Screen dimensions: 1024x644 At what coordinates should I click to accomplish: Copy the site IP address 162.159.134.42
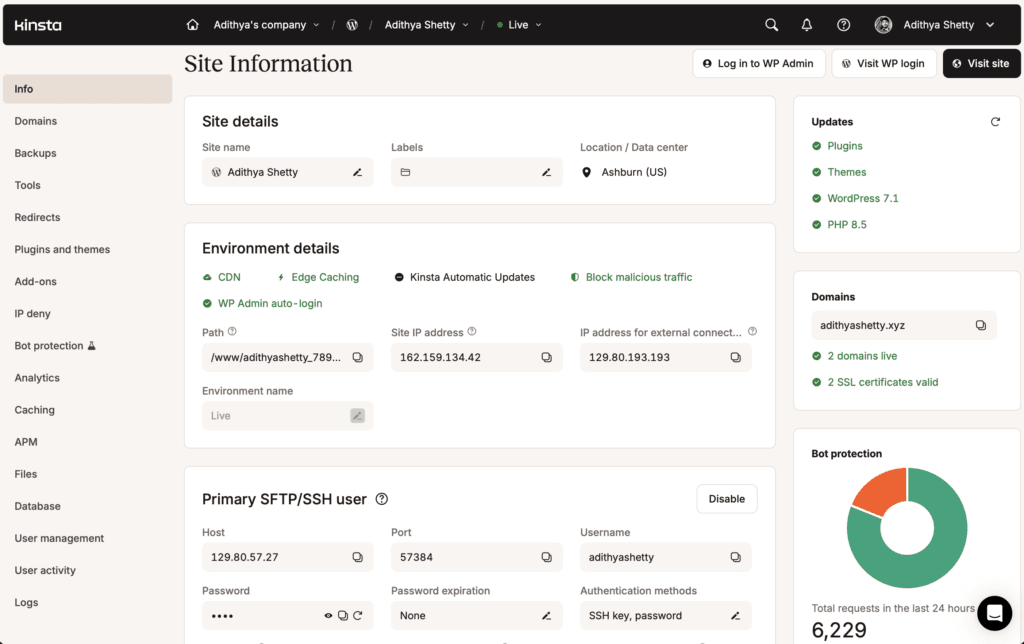546,357
